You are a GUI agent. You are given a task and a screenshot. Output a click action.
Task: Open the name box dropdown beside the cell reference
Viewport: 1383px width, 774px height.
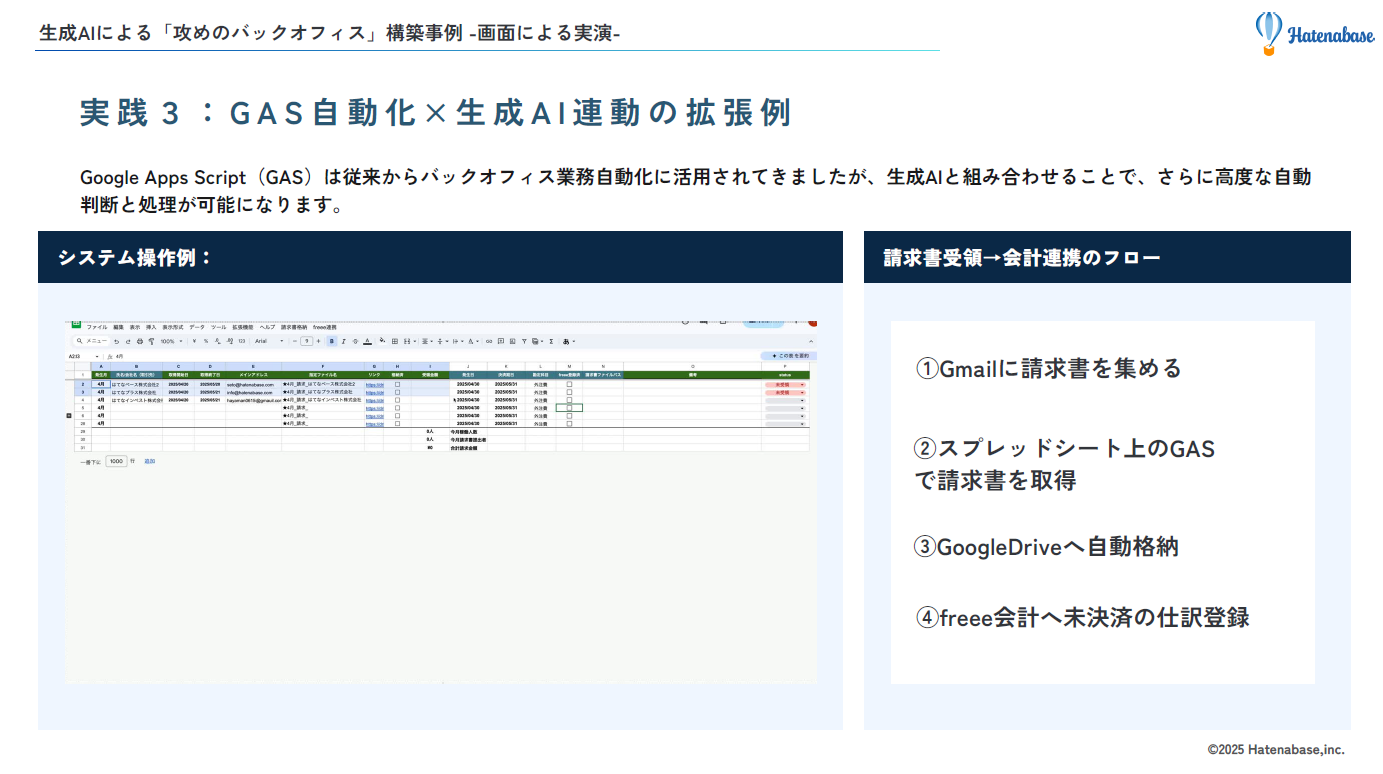pyautogui.click(x=97, y=356)
